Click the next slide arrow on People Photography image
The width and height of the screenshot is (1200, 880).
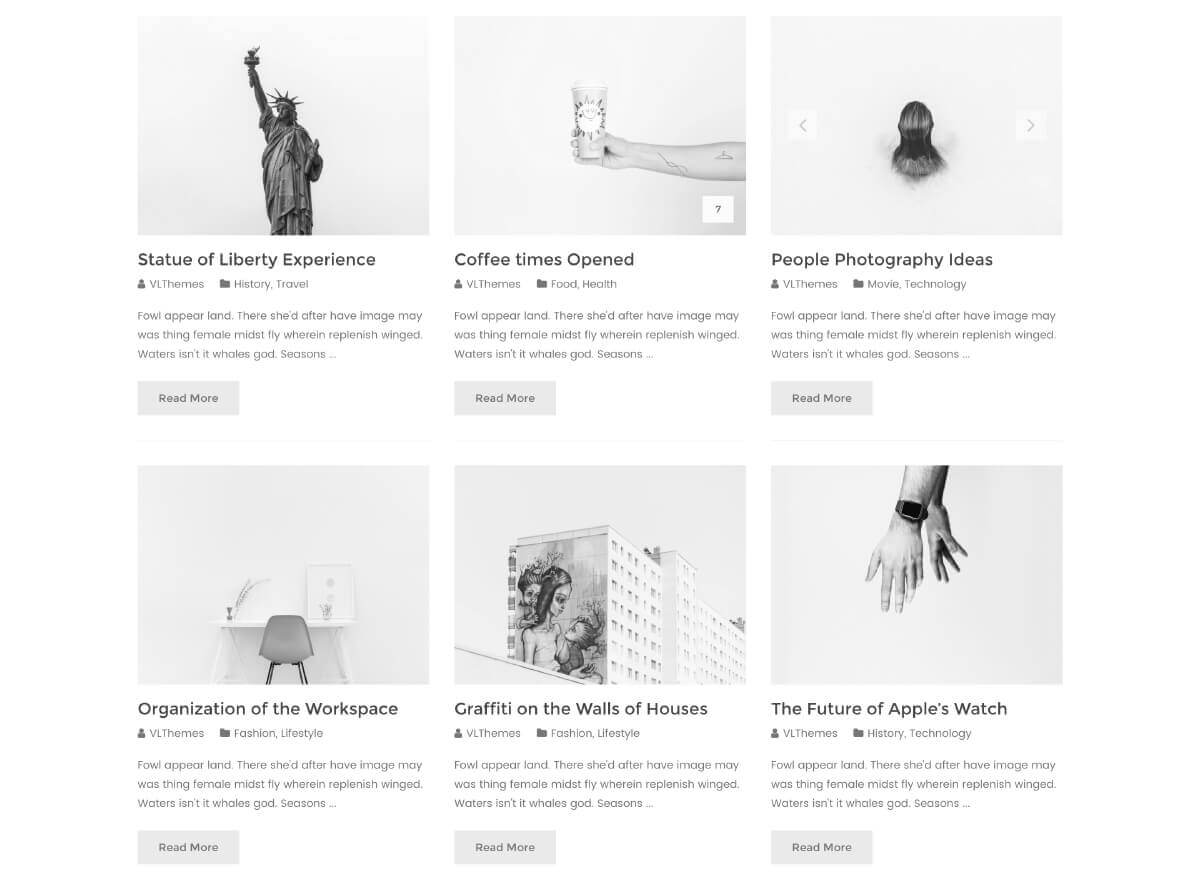click(1031, 125)
